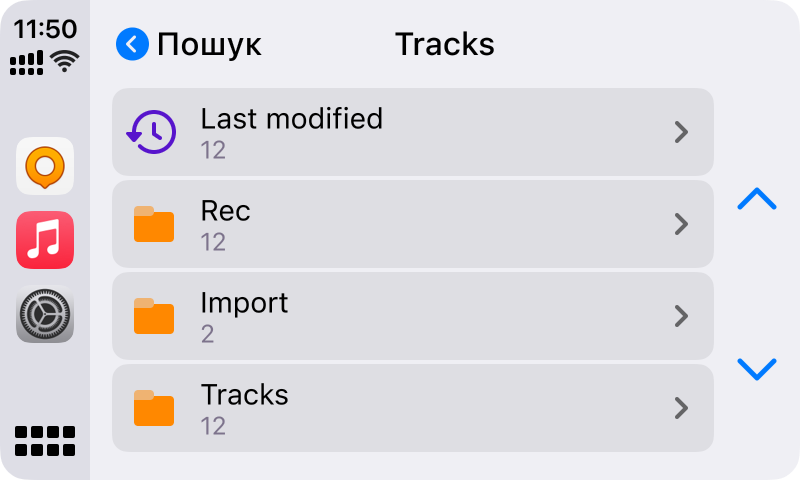Open the OsmAnd maps app icon

coord(45,166)
